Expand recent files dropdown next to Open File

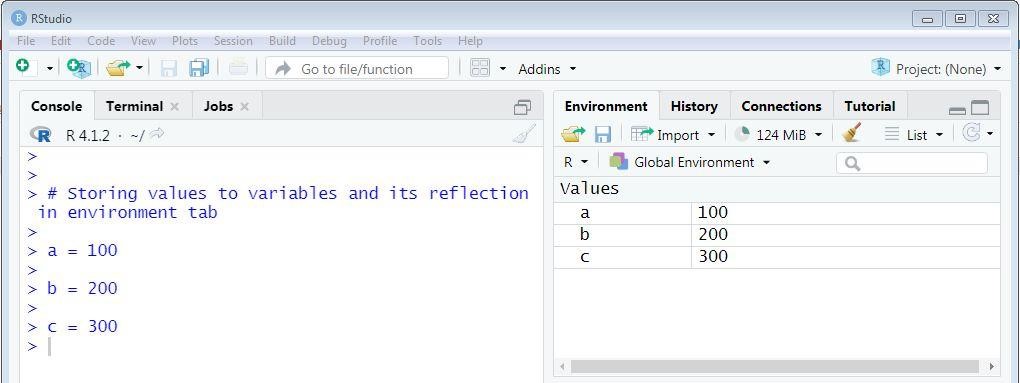coord(139,68)
